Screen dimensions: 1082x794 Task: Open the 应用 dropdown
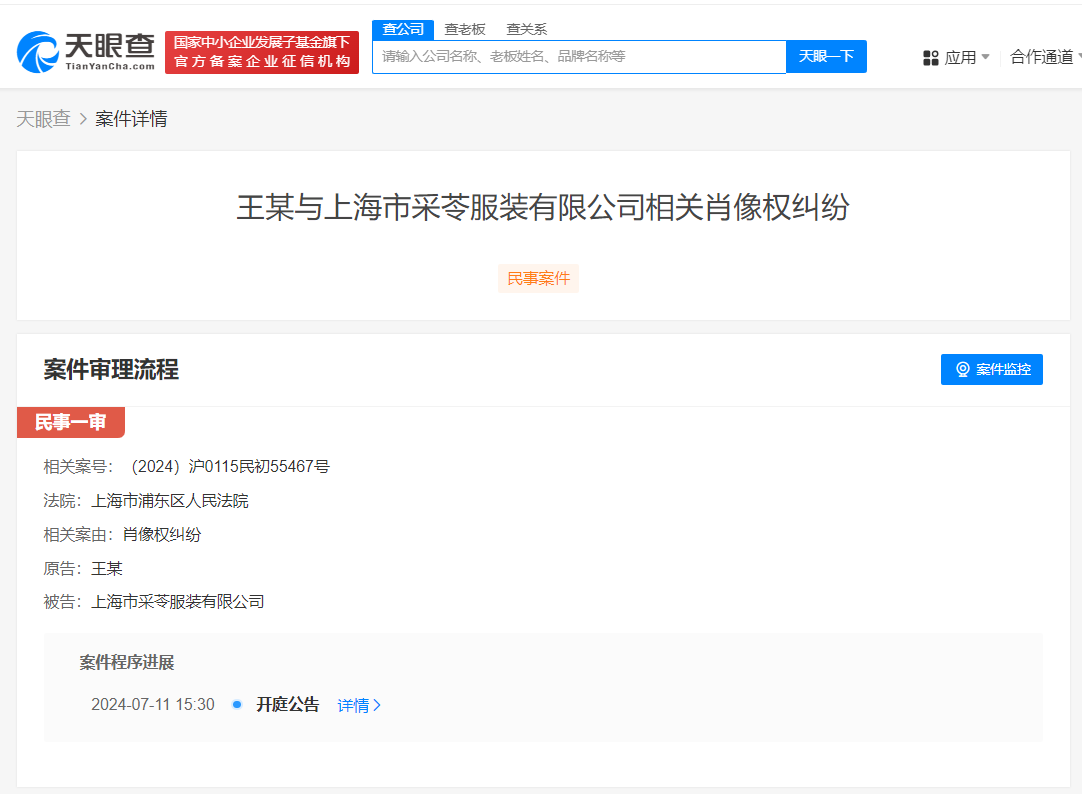coord(965,57)
